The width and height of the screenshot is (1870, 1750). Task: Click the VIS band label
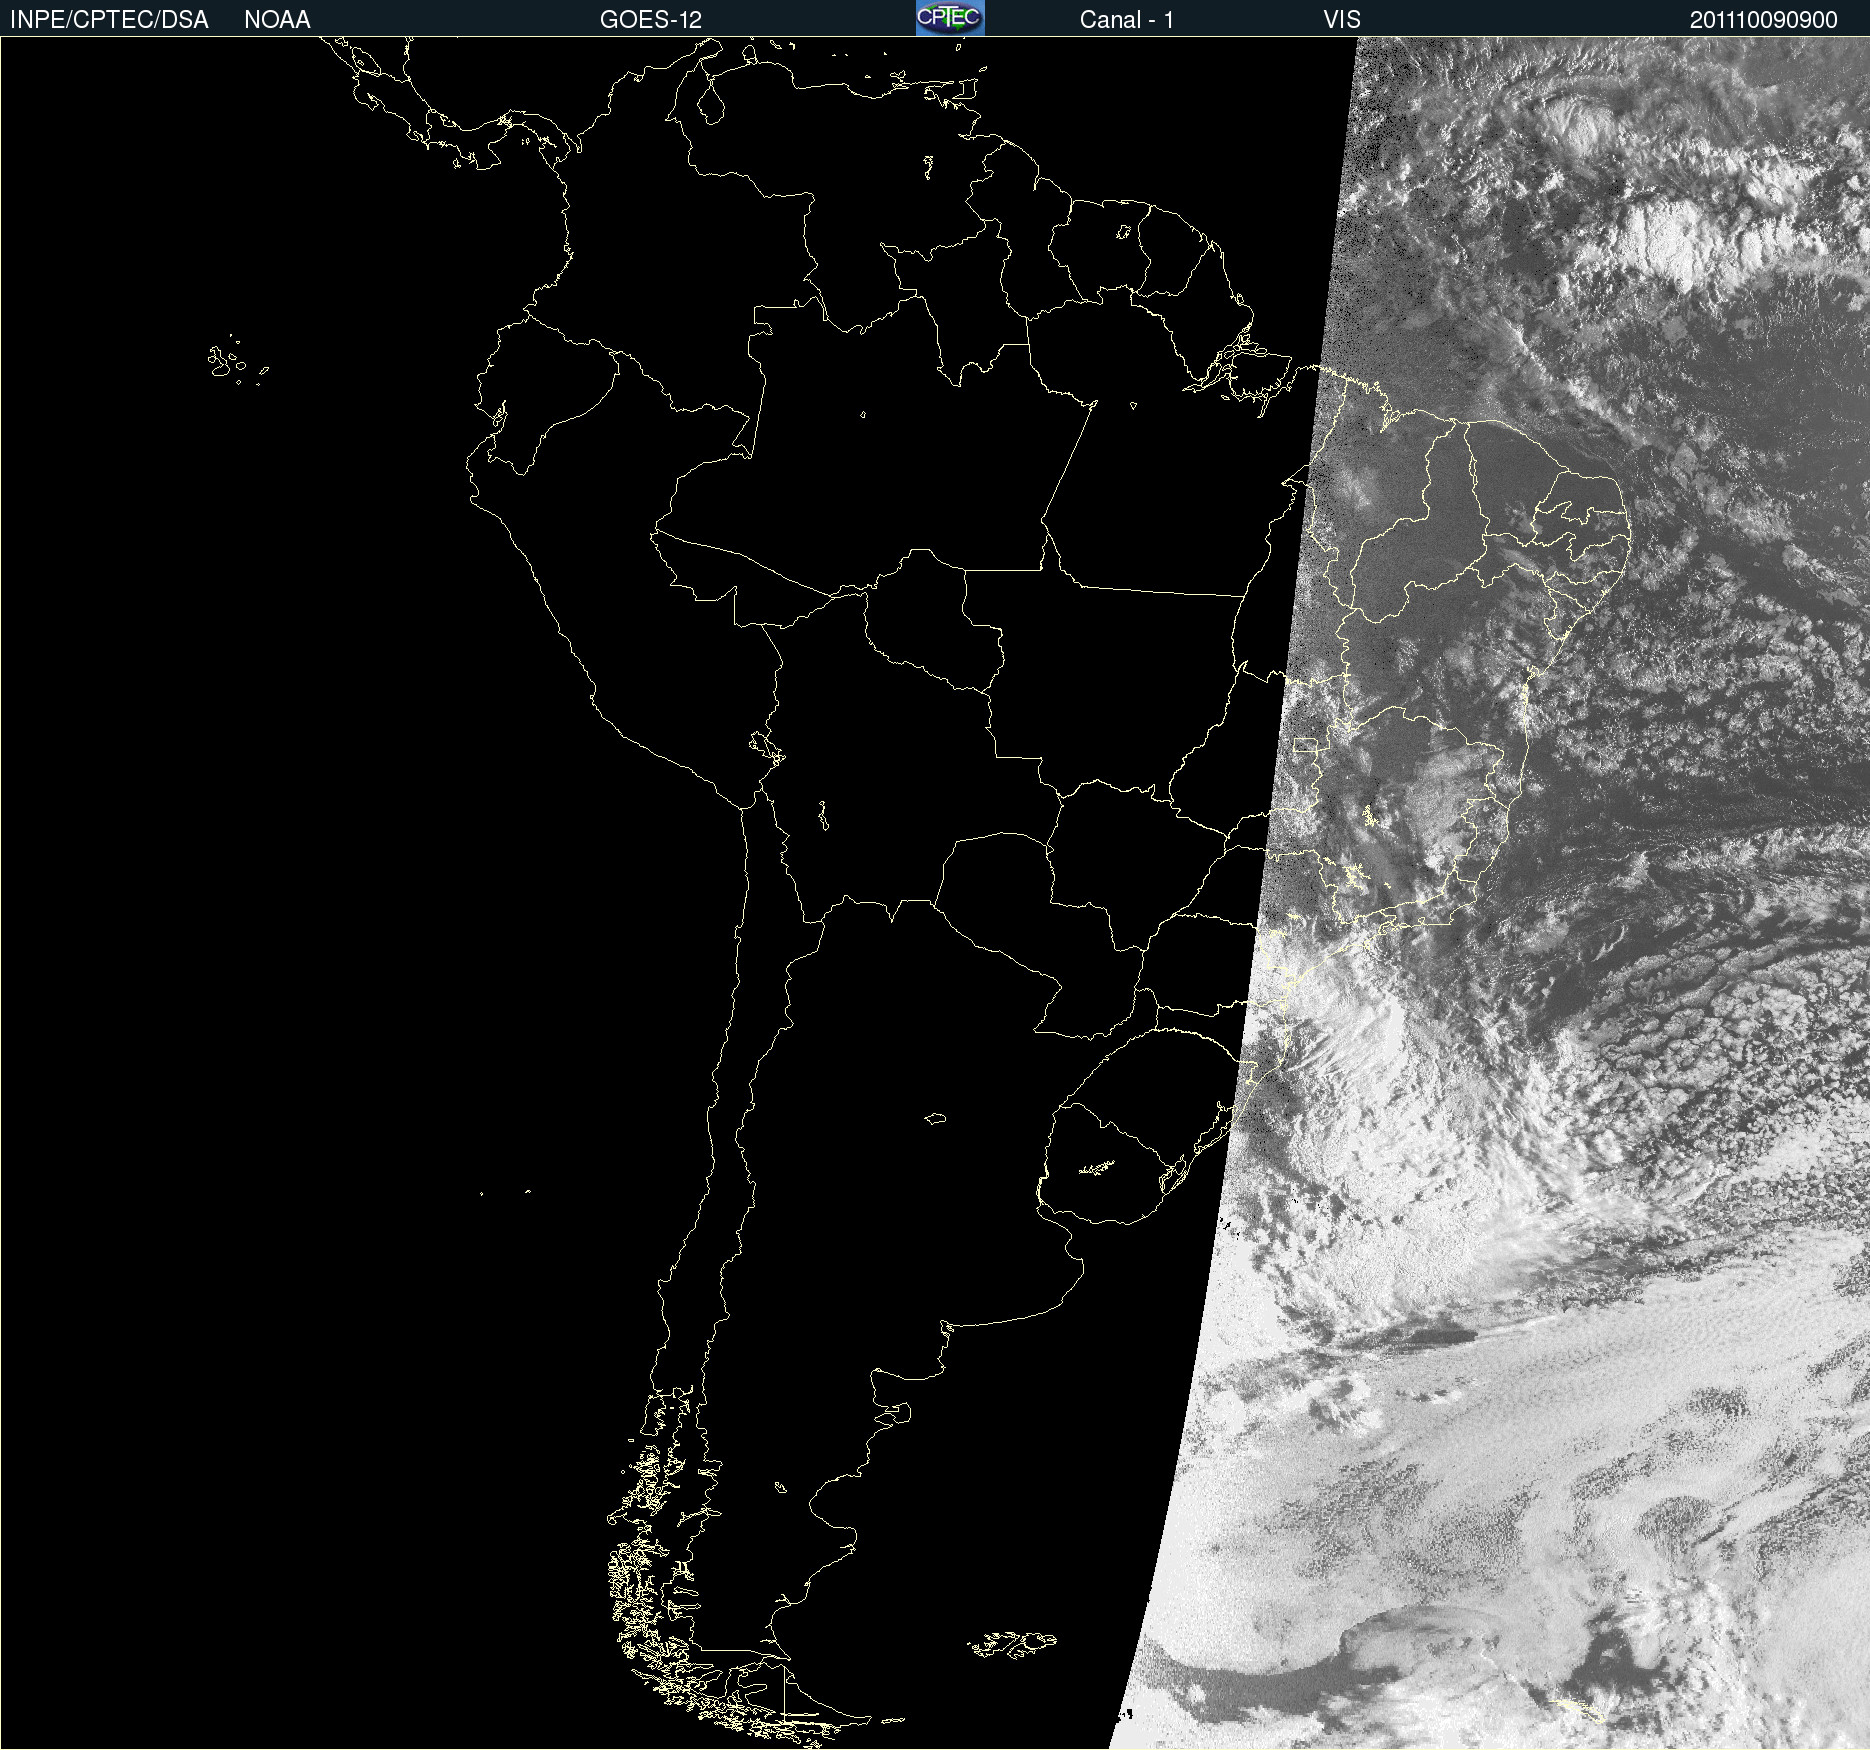tap(1342, 20)
